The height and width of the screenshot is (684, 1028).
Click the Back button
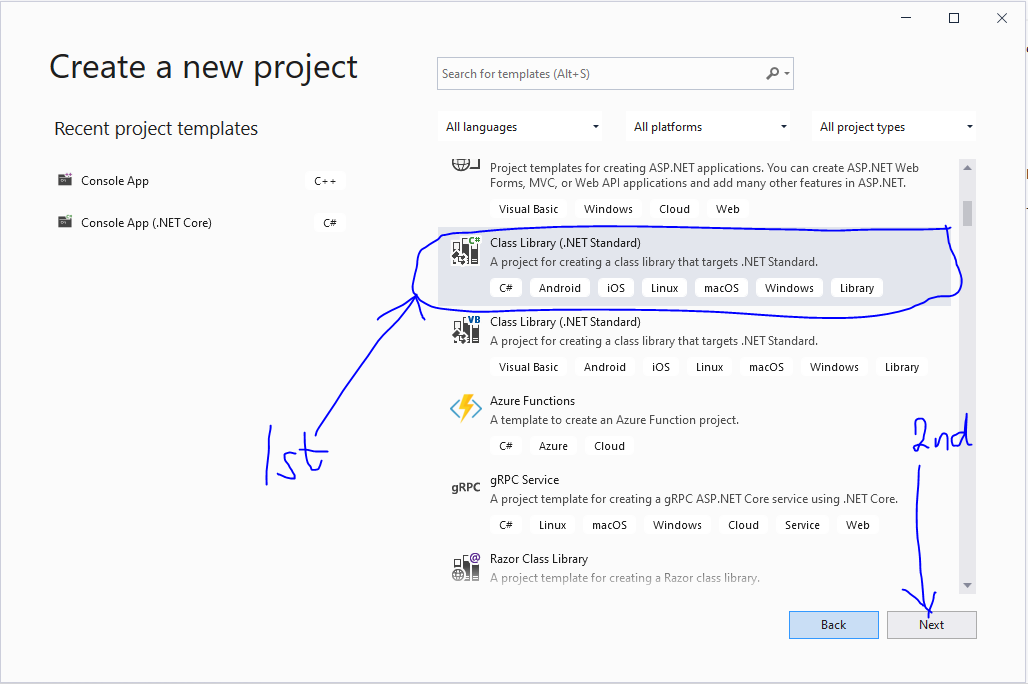[834, 625]
